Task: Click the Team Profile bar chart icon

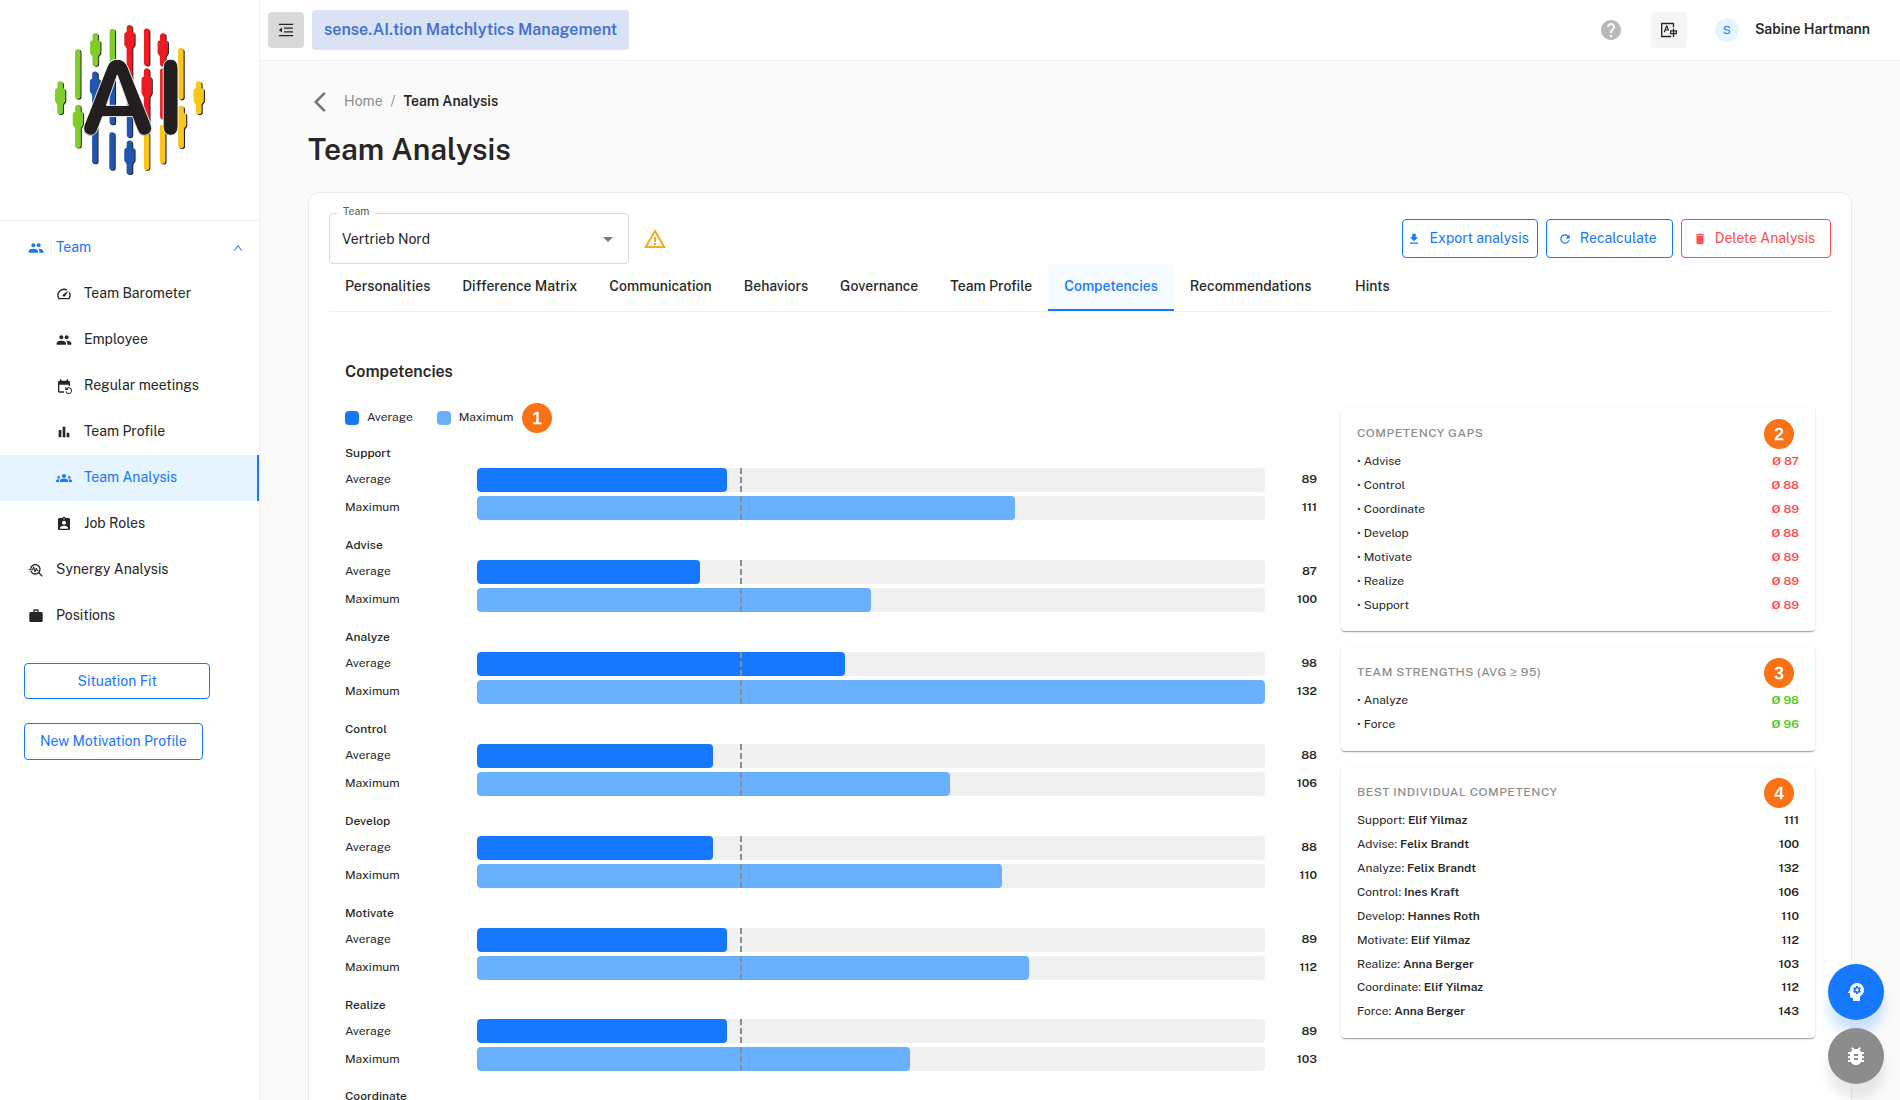Action: click(x=64, y=432)
